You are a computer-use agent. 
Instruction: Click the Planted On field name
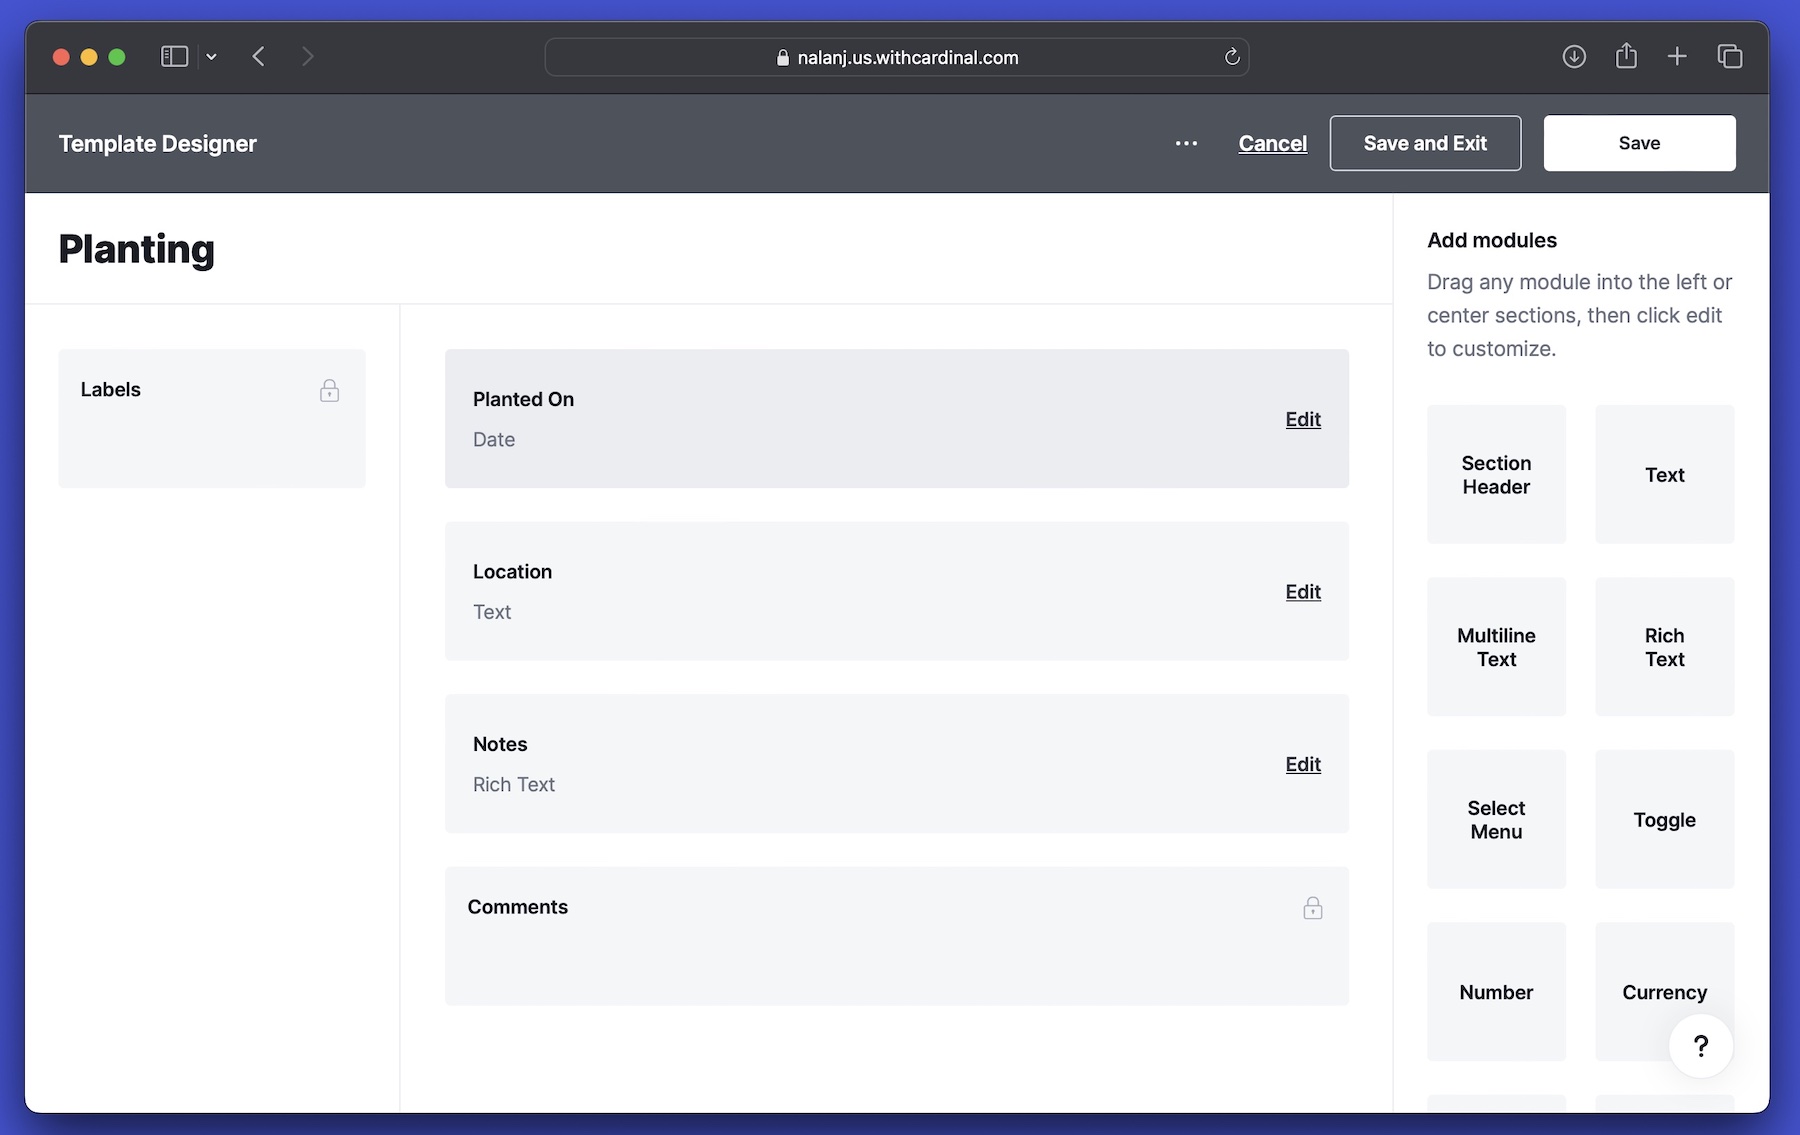(x=523, y=399)
